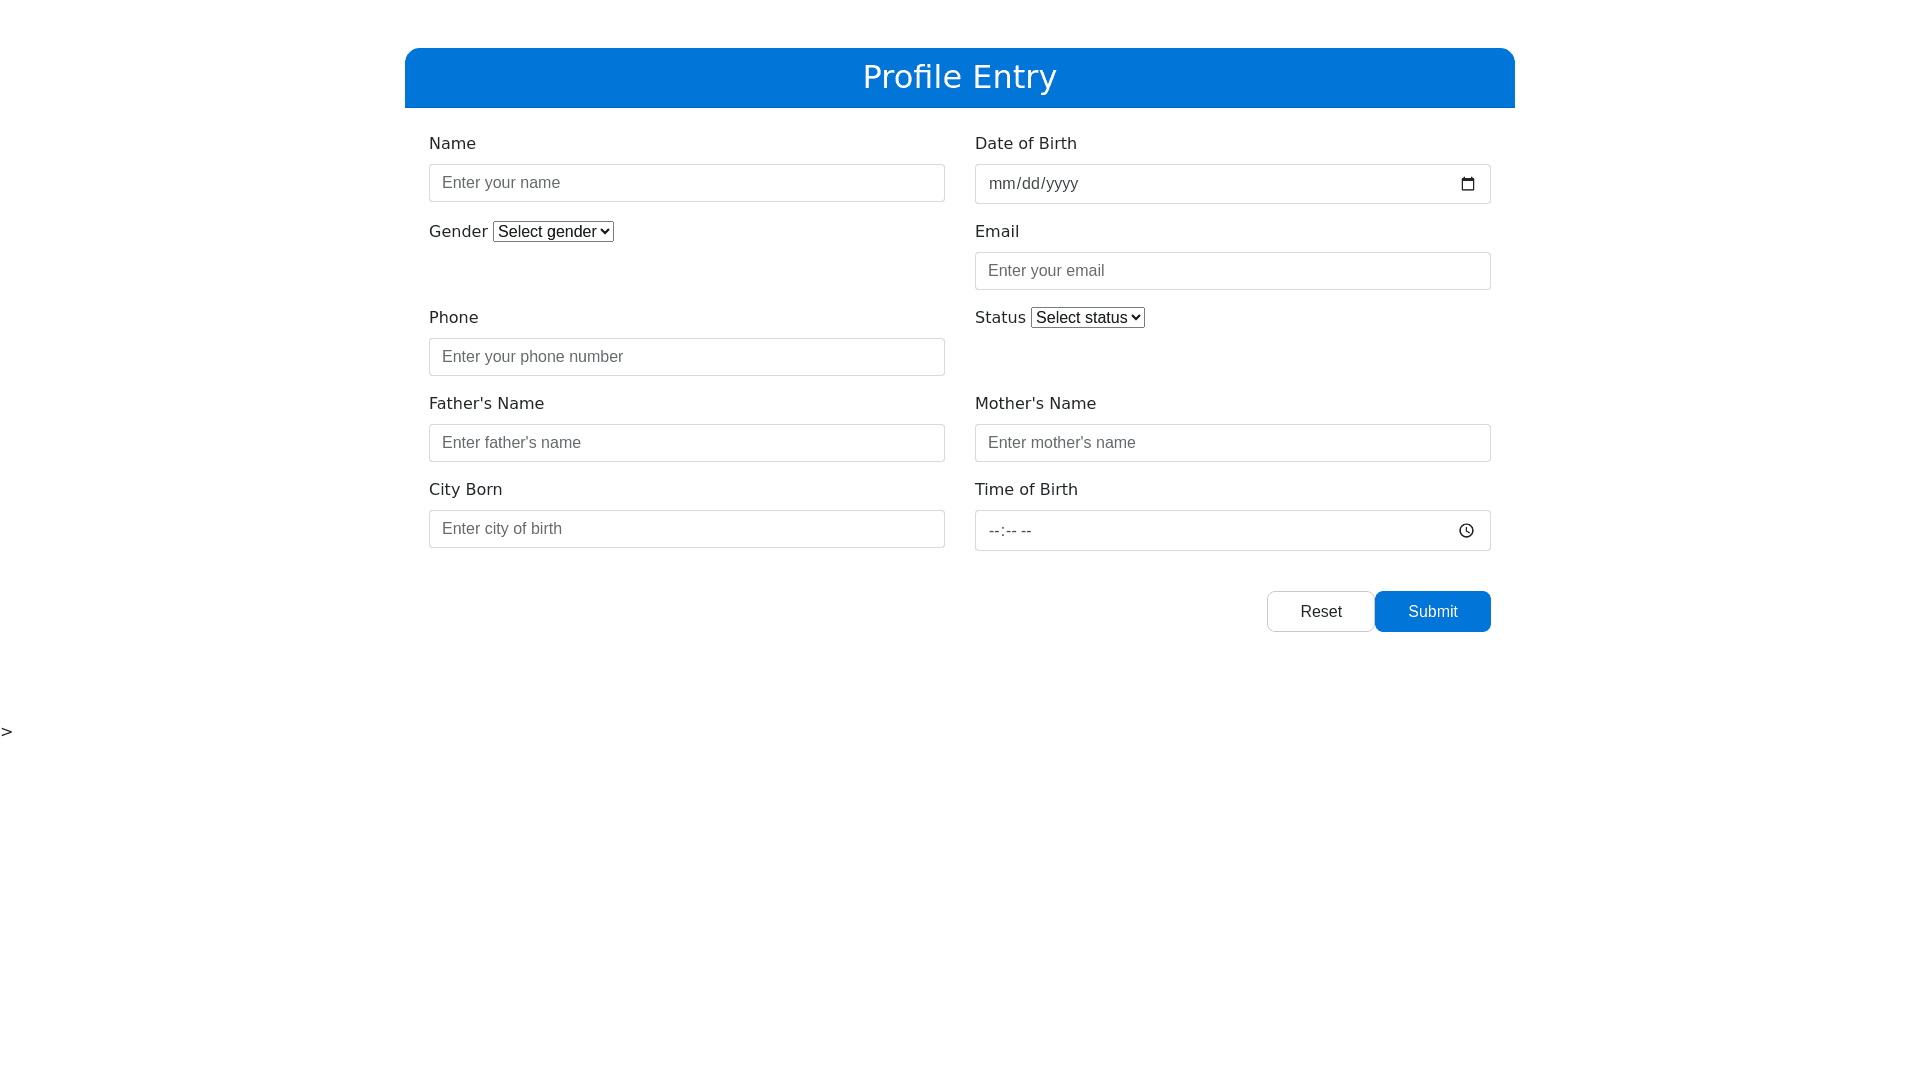The width and height of the screenshot is (1920, 1080).
Task: Click the Mother's Name label
Action: pos(1035,404)
